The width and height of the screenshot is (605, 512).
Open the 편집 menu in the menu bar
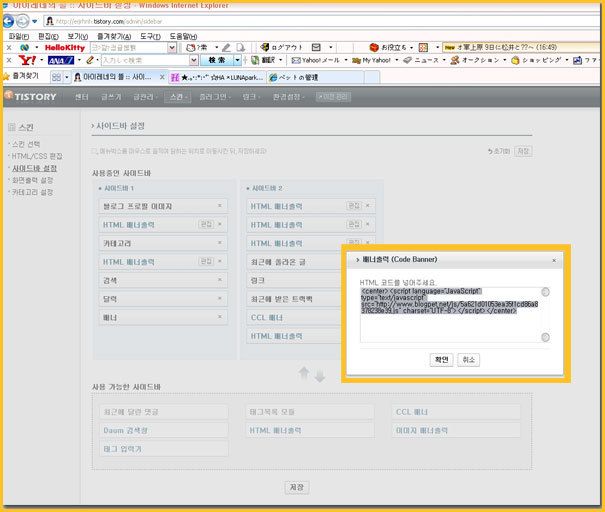coord(48,36)
